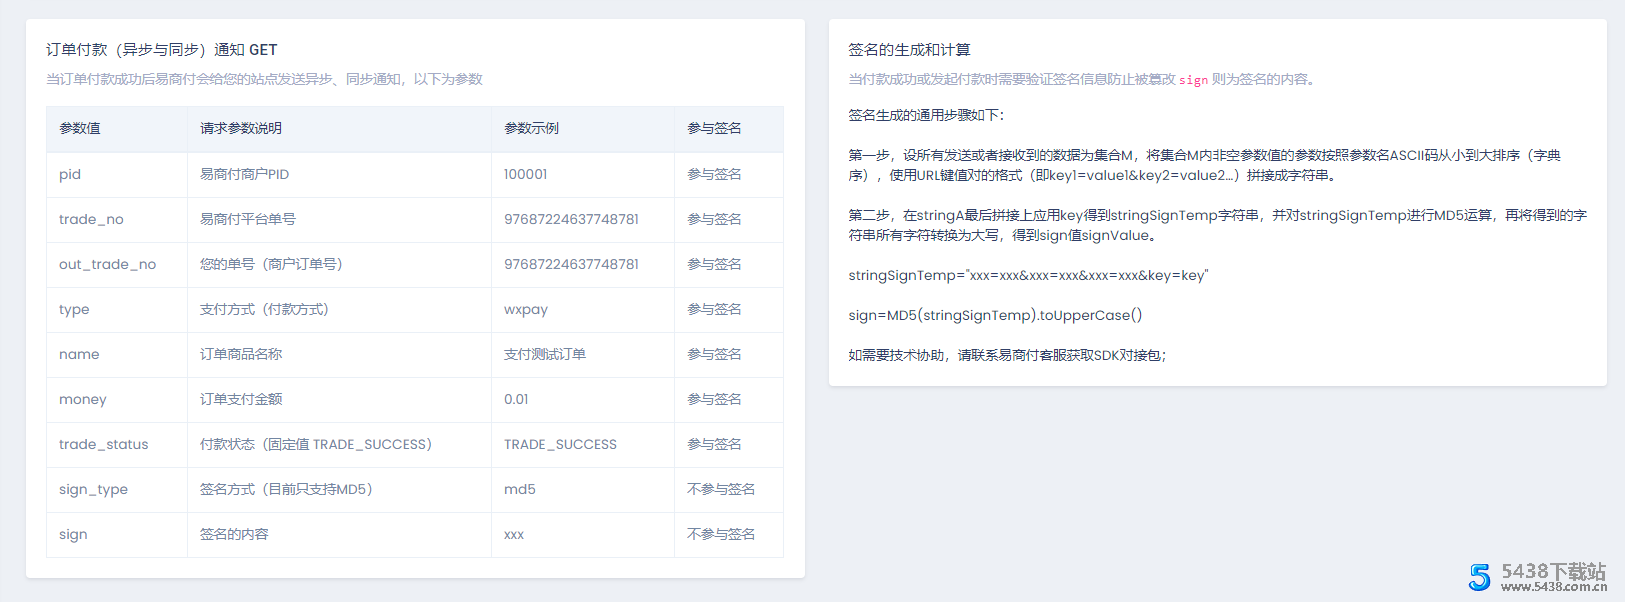The width and height of the screenshot is (1625, 602).
Task: Select the stringSignTemp formula line
Action: point(1028,275)
